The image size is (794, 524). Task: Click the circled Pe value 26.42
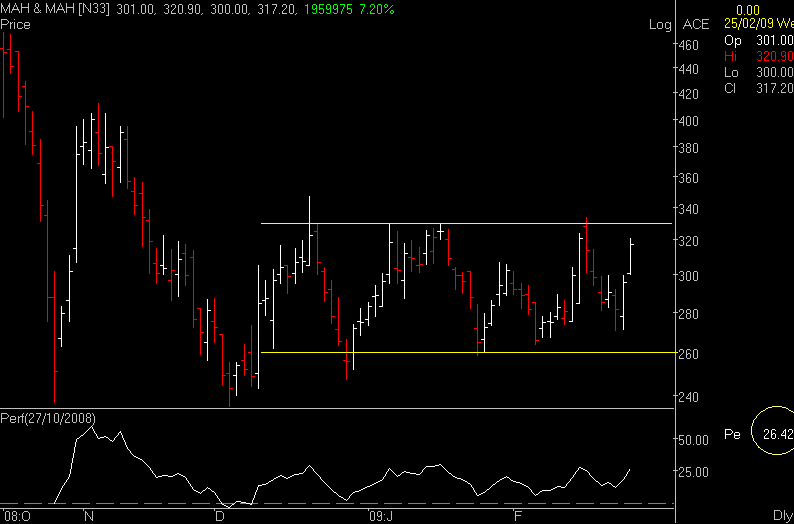point(777,434)
